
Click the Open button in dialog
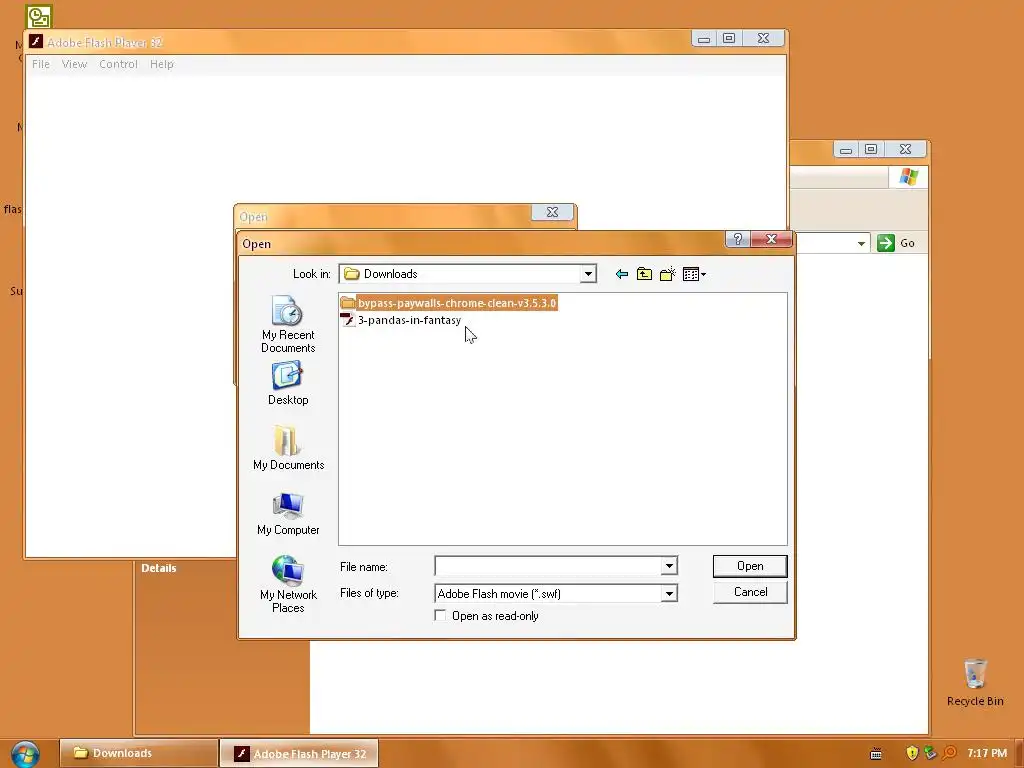750,566
